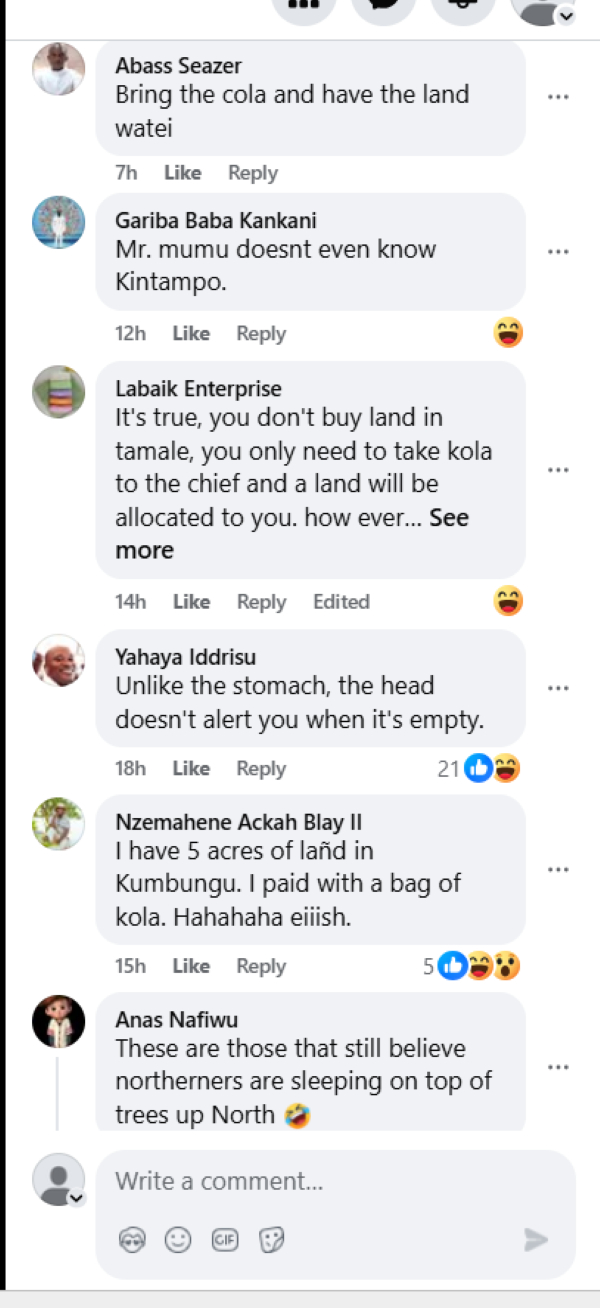600x1308 pixels.
Task: Reply to Nzemahene Ackah Blay II's comment
Action: pyautogui.click(x=261, y=966)
